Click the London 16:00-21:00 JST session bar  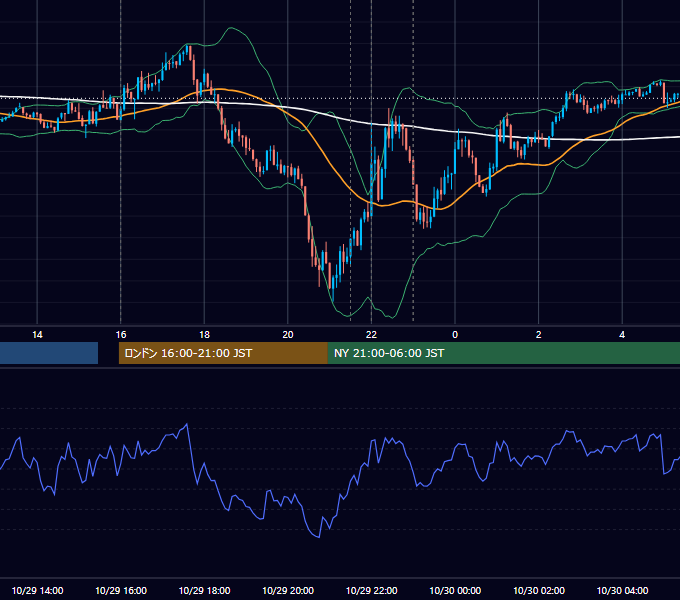(223, 353)
